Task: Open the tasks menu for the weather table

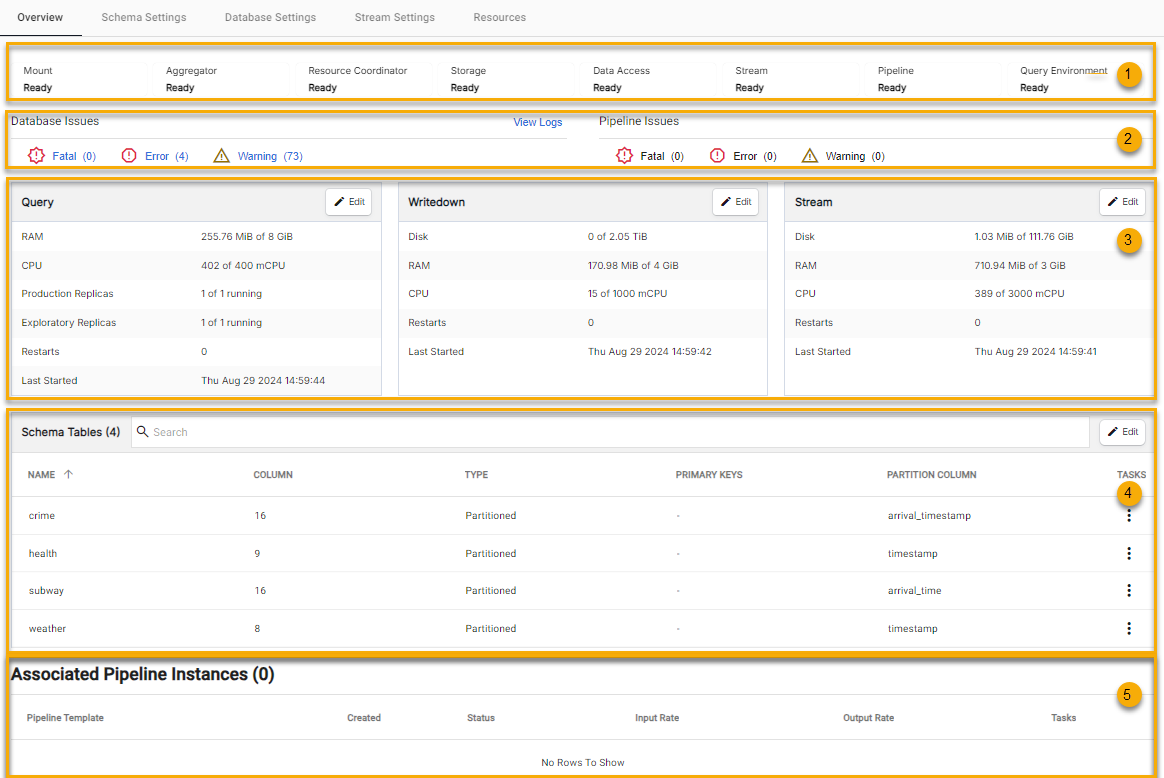Action: [x=1129, y=628]
